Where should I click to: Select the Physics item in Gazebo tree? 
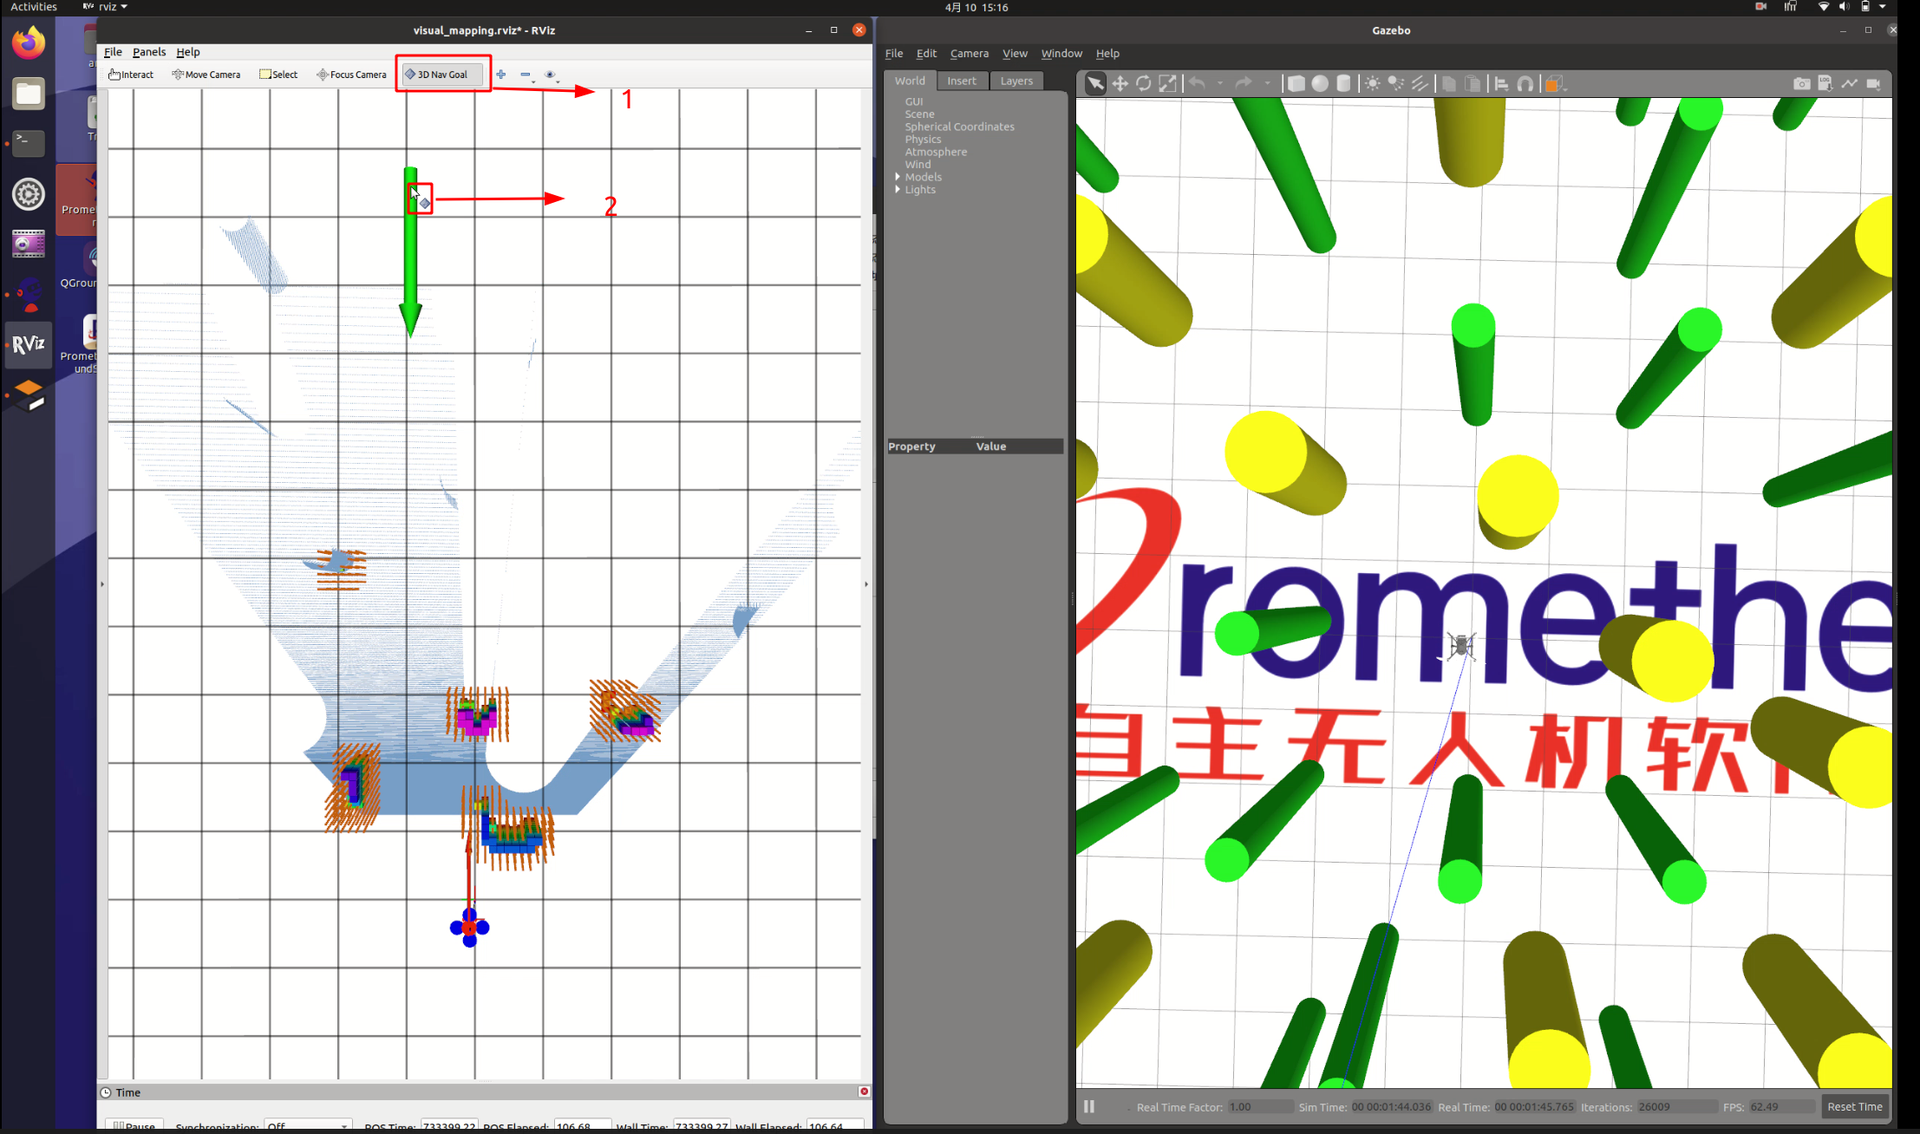(x=923, y=140)
